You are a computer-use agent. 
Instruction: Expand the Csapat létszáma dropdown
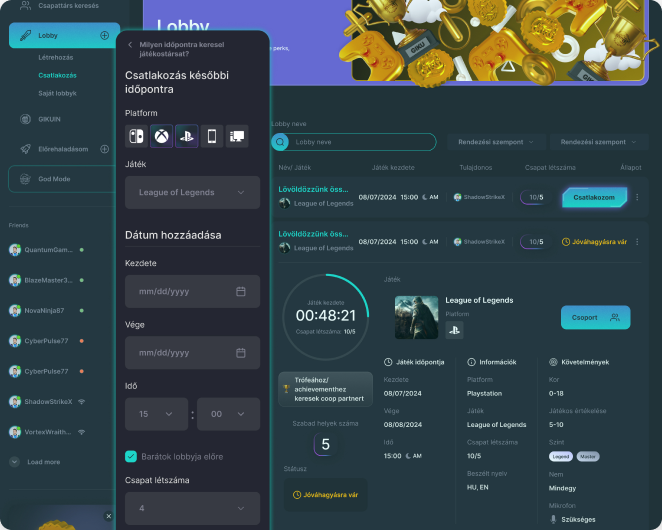tap(192, 508)
